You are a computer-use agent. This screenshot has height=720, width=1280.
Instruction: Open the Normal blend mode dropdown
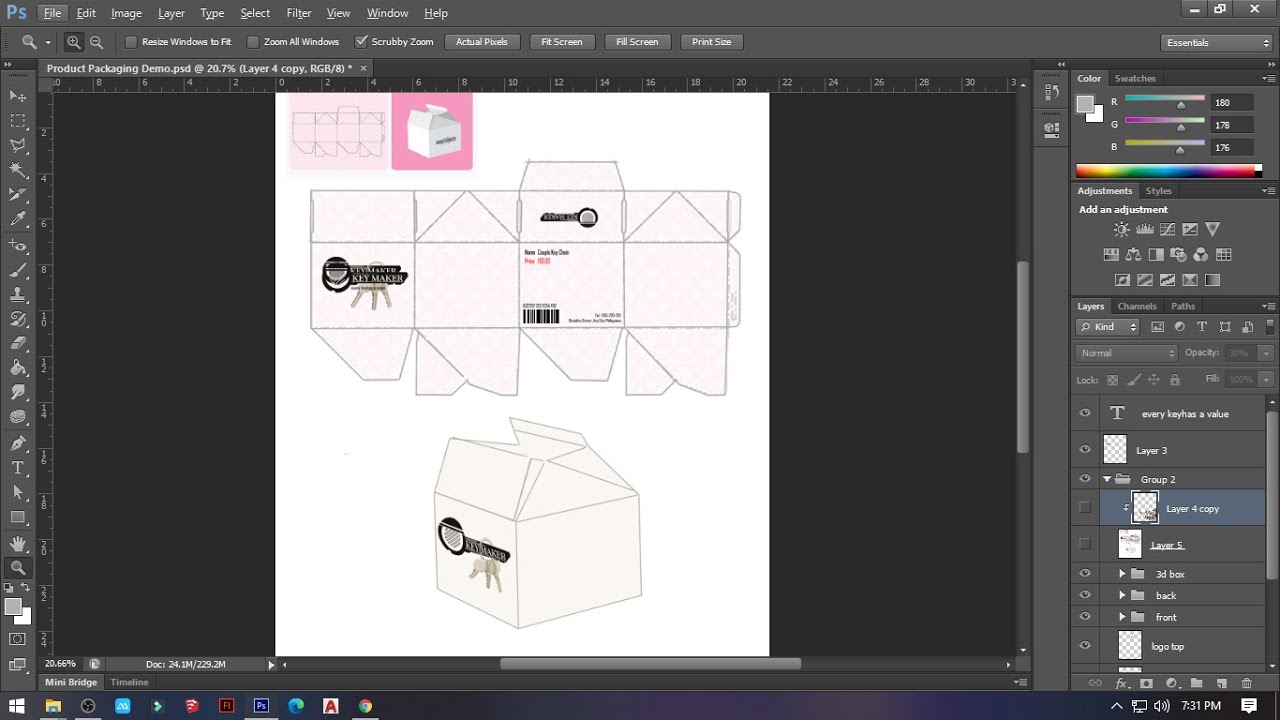pyautogui.click(x=1128, y=353)
